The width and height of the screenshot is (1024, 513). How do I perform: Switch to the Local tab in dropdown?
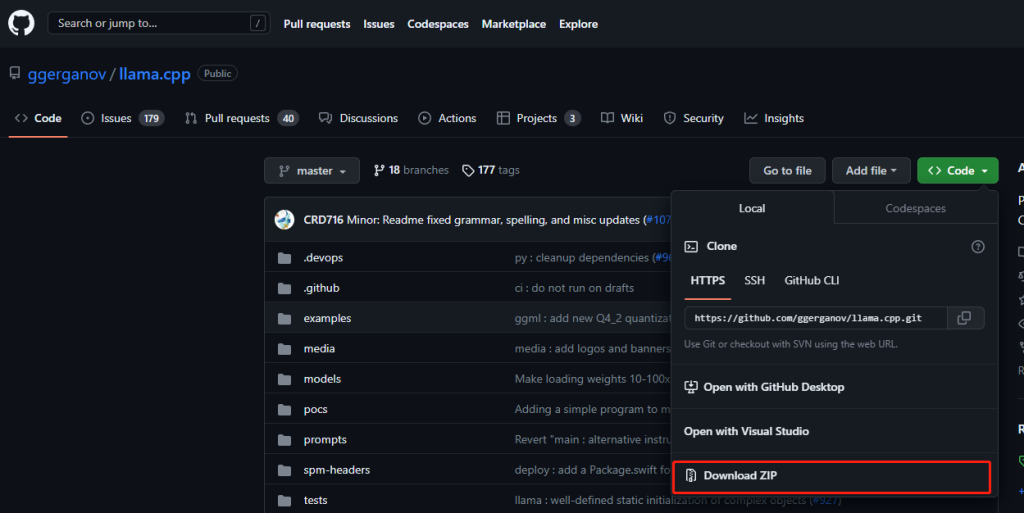(x=752, y=208)
